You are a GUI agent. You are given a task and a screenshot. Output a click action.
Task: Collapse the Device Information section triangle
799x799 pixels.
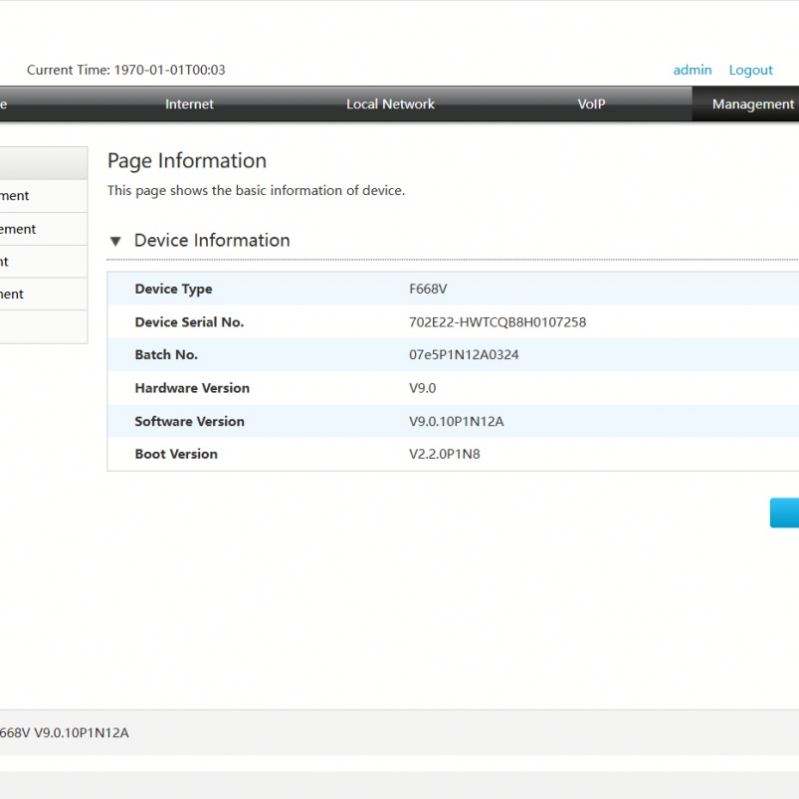(115, 241)
